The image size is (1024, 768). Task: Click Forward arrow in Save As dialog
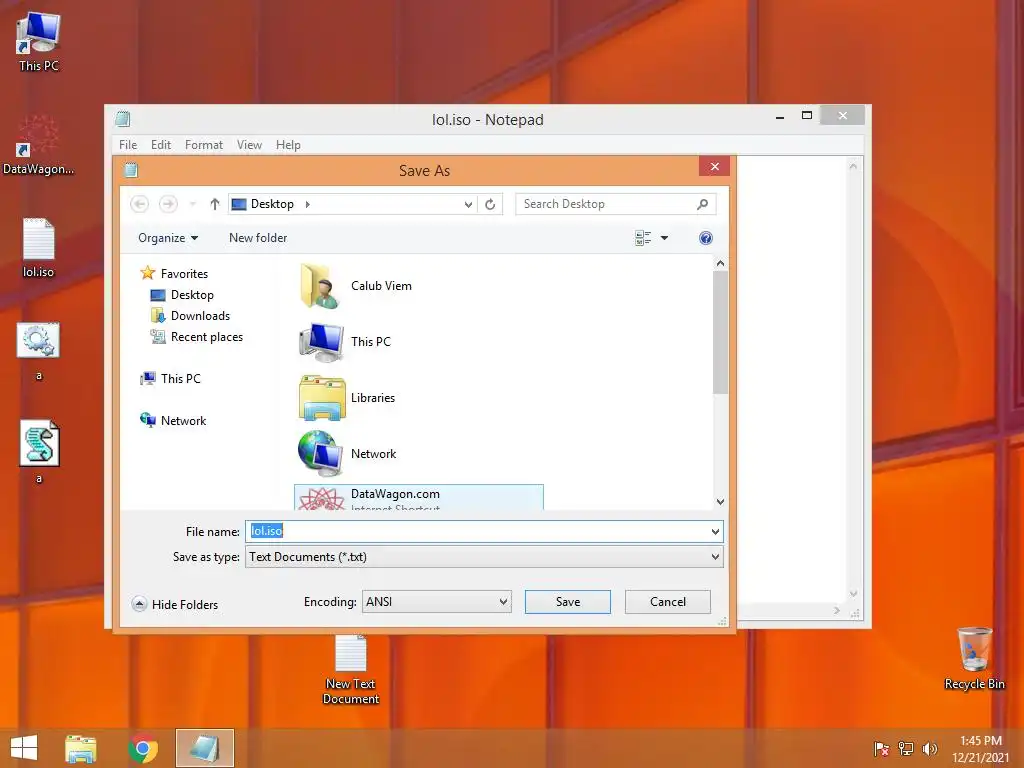[x=168, y=204]
